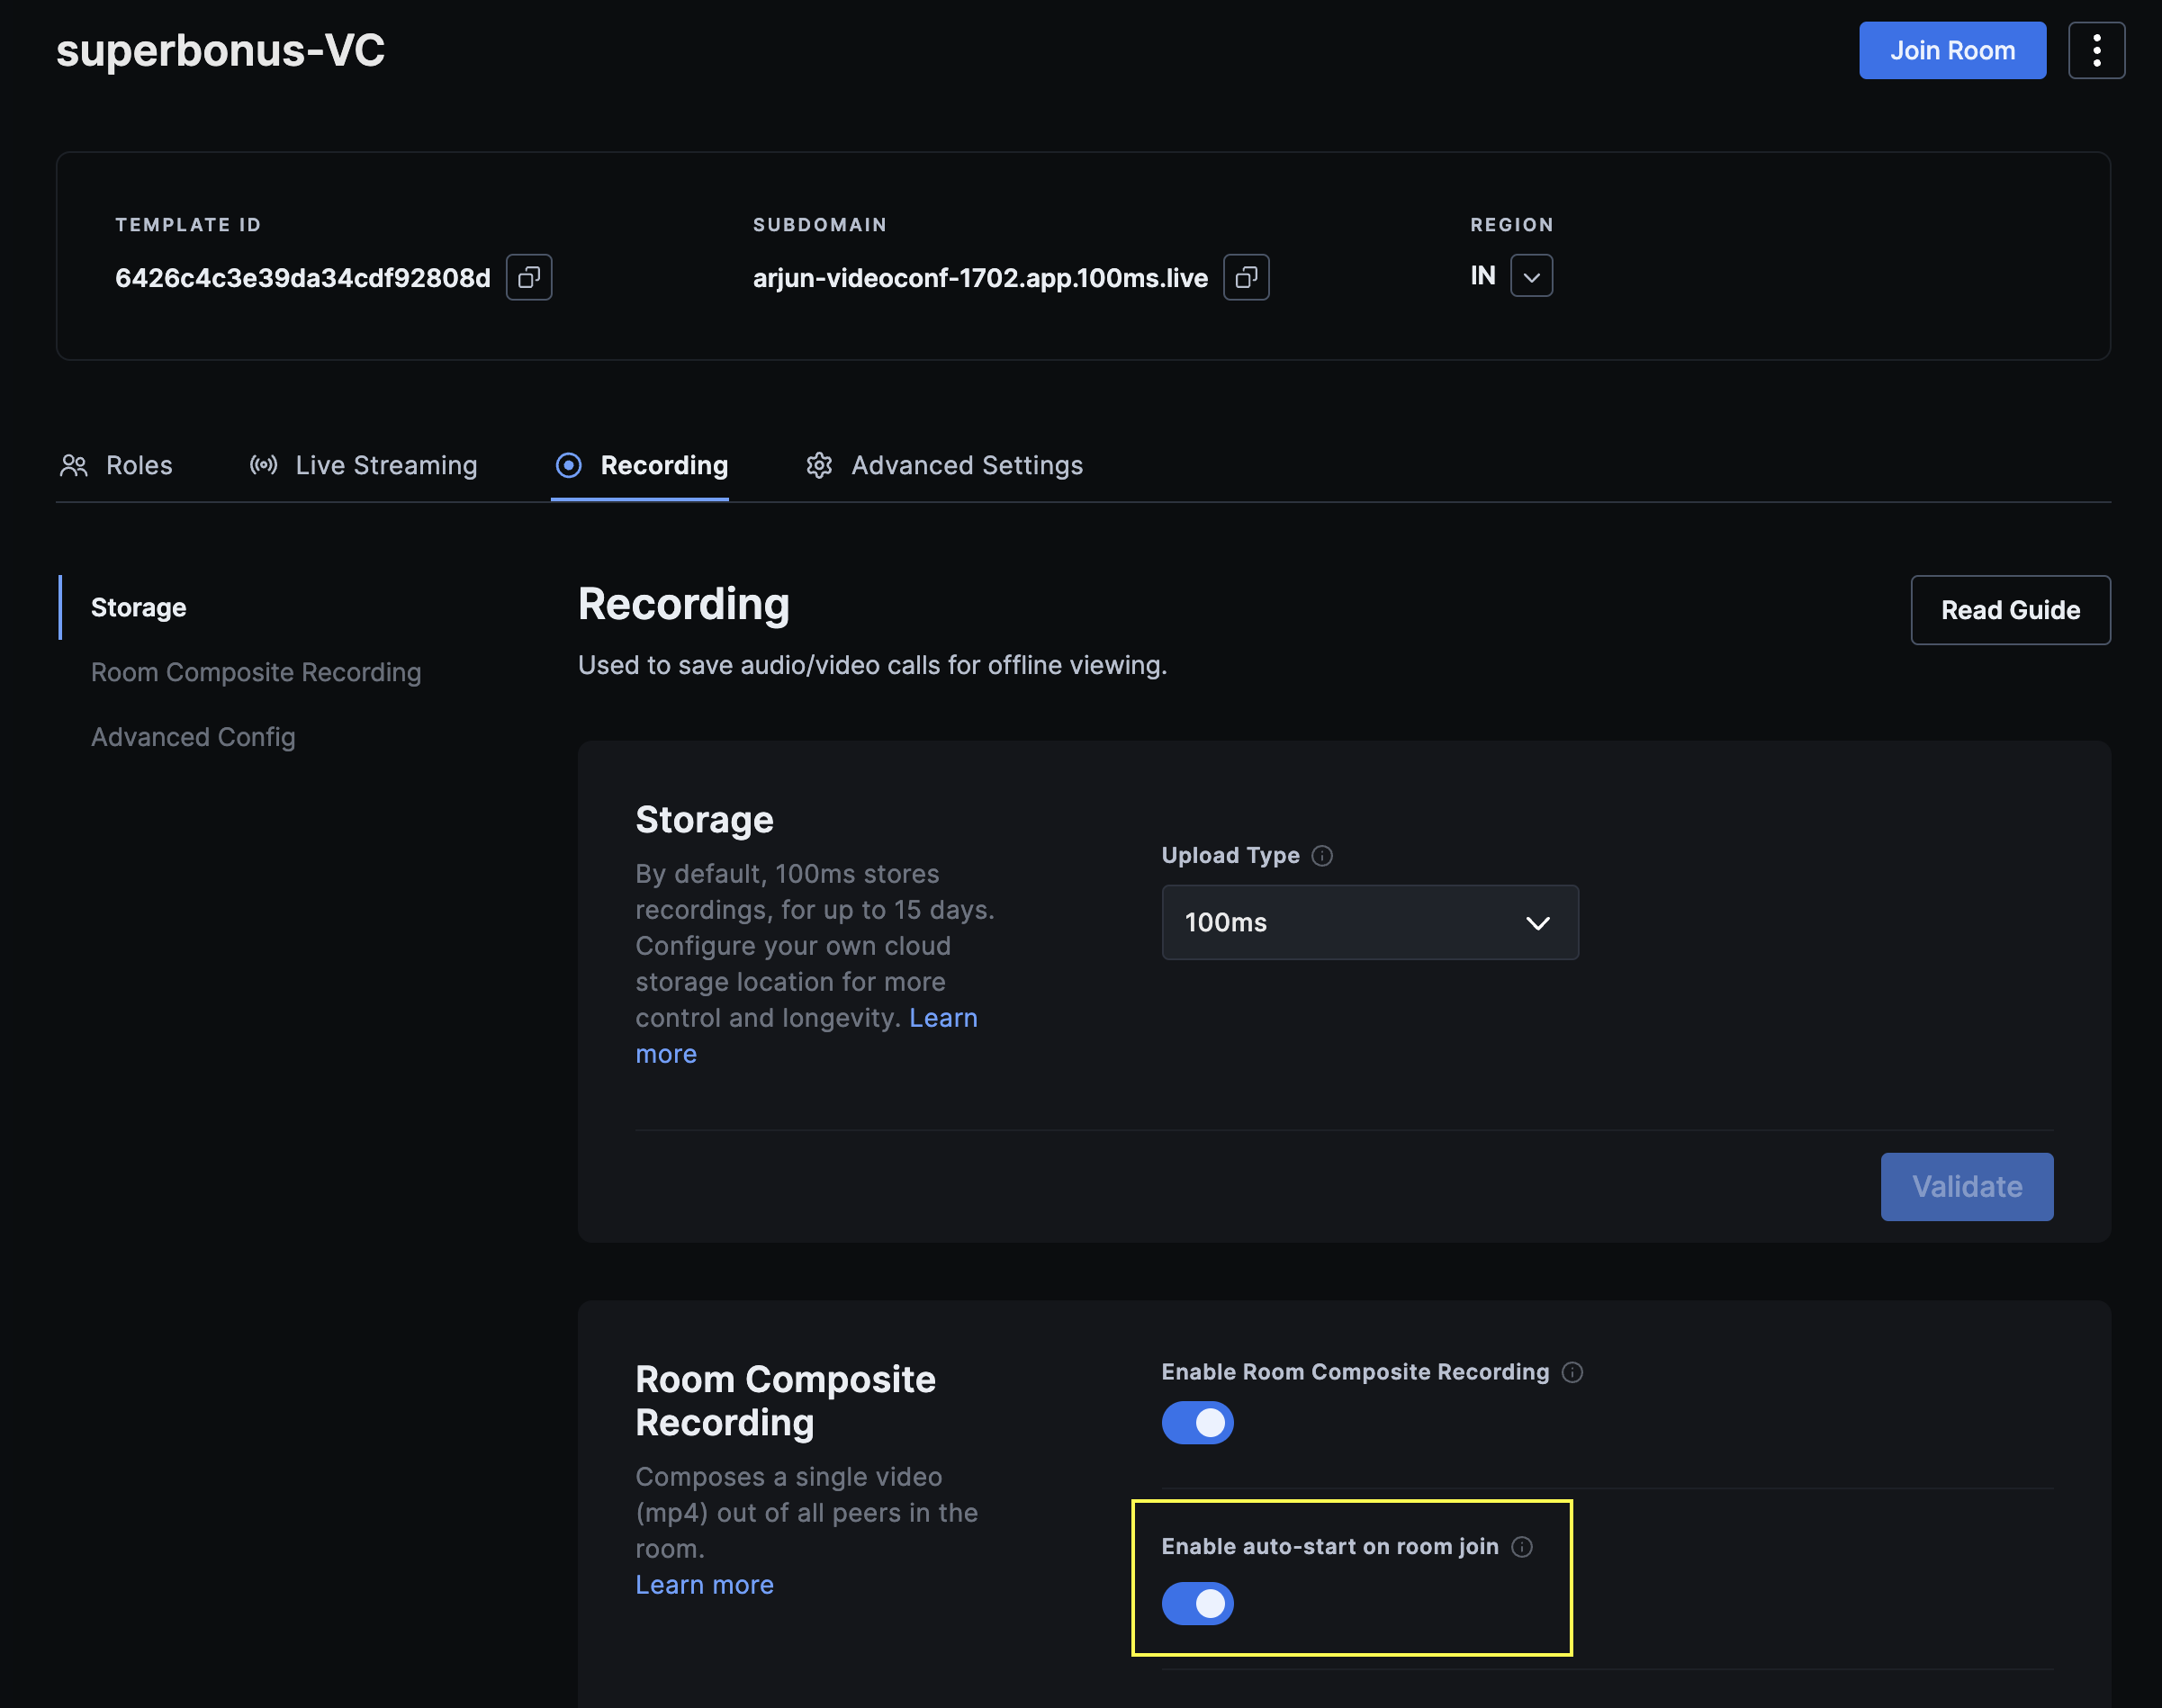Select the Roles tab
This screenshot has height=1708, width=2162.
coord(139,465)
